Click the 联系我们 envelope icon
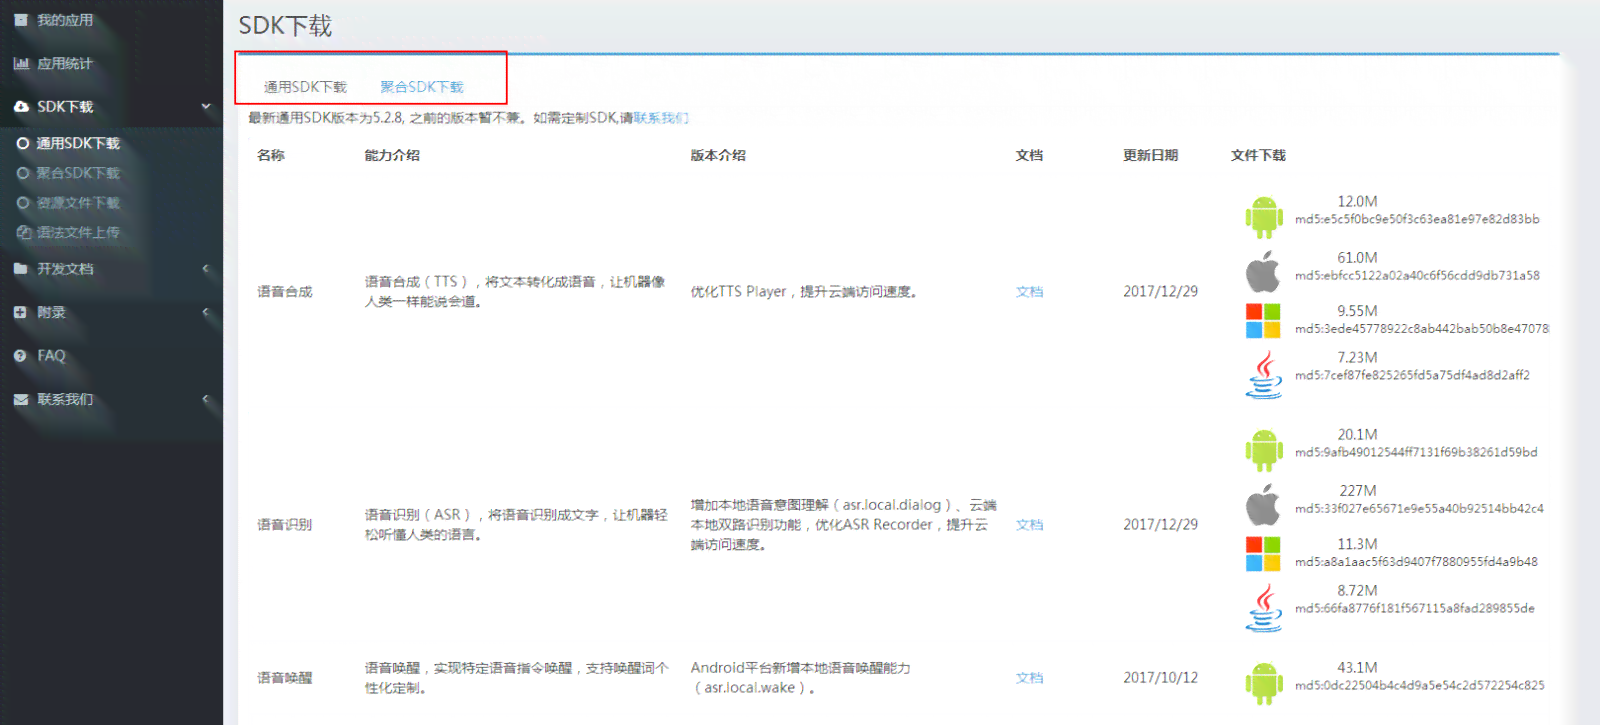This screenshot has height=725, width=1600. pyautogui.click(x=21, y=400)
